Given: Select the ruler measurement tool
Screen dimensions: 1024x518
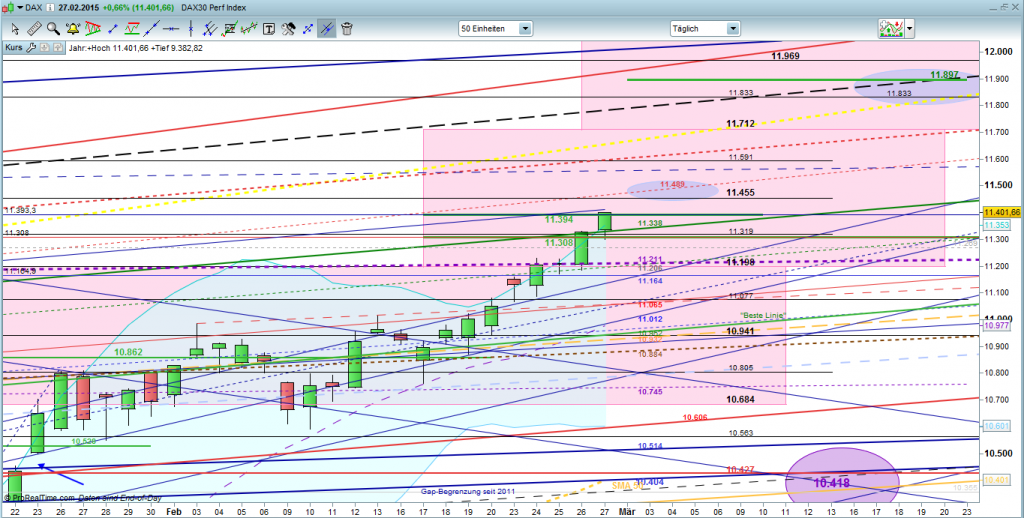Looking at the screenshot, I should tap(34, 29).
